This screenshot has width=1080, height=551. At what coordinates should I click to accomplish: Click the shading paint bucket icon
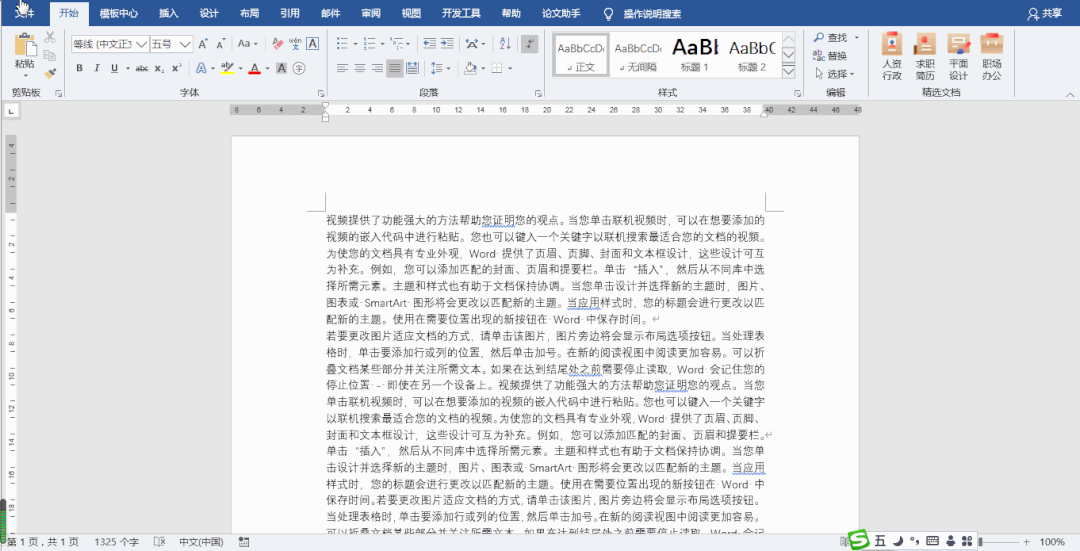(x=470, y=68)
